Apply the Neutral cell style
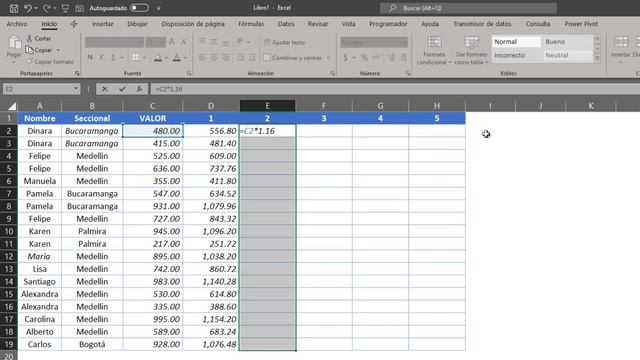This screenshot has width=640, height=360. [567, 55]
